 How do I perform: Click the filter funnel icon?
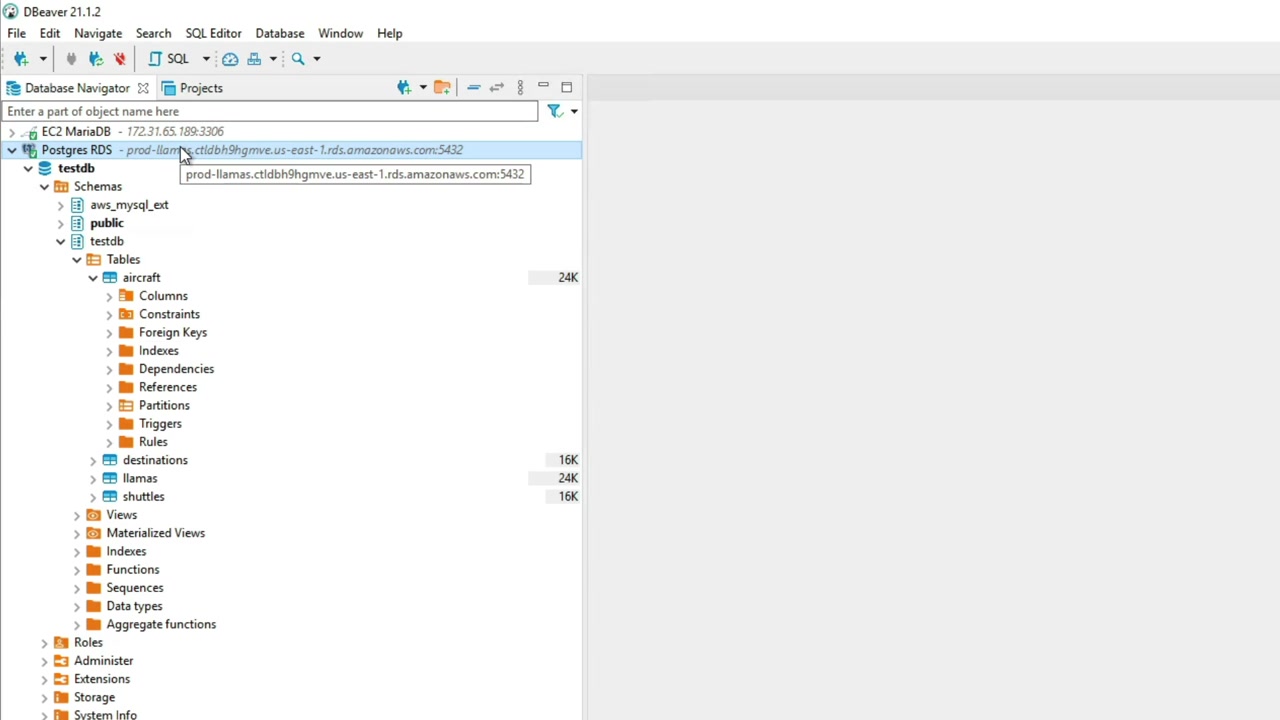pos(555,111)
